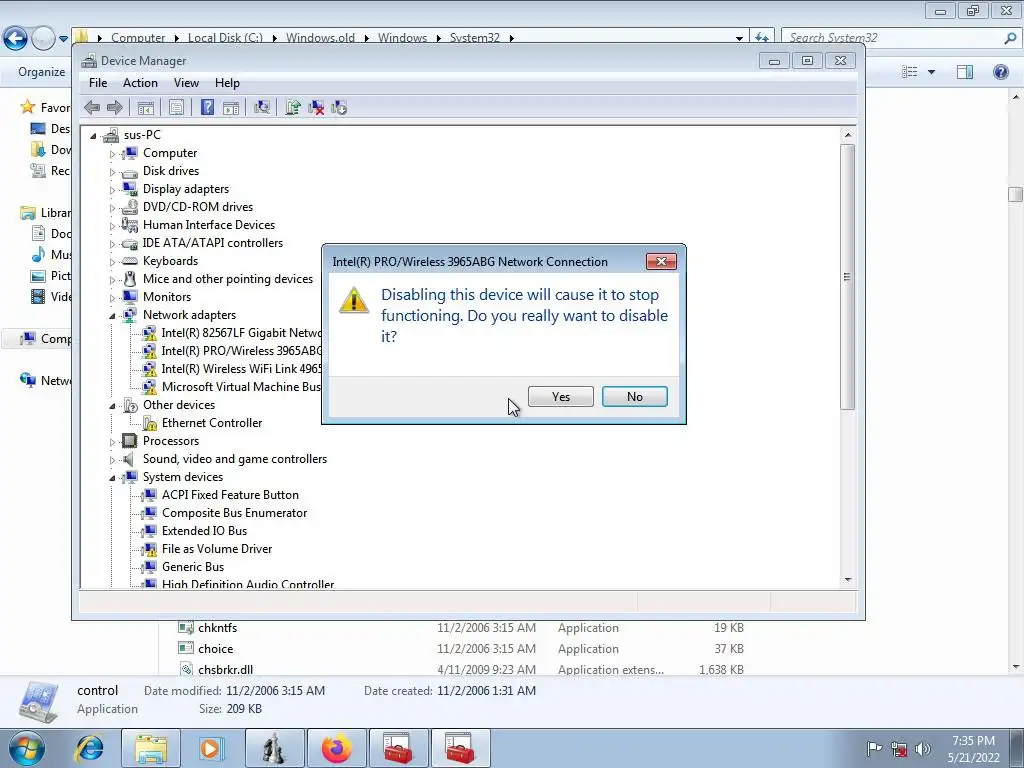Image resolution: width=1024 pixels, height=768 pixels.
Task: Click the Uninstall device toolbar icon with red X
Action: pyautogui.click(x=316, y=108)
